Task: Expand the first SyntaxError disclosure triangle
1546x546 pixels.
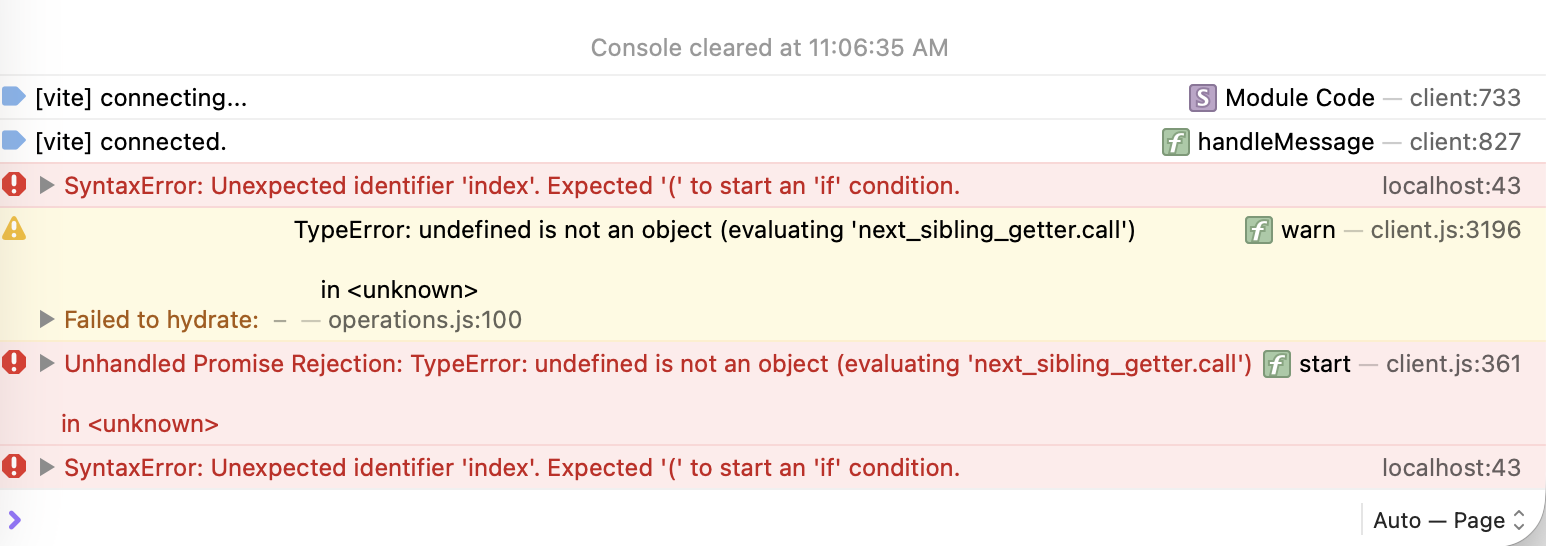Action: [x=46, y=185]
